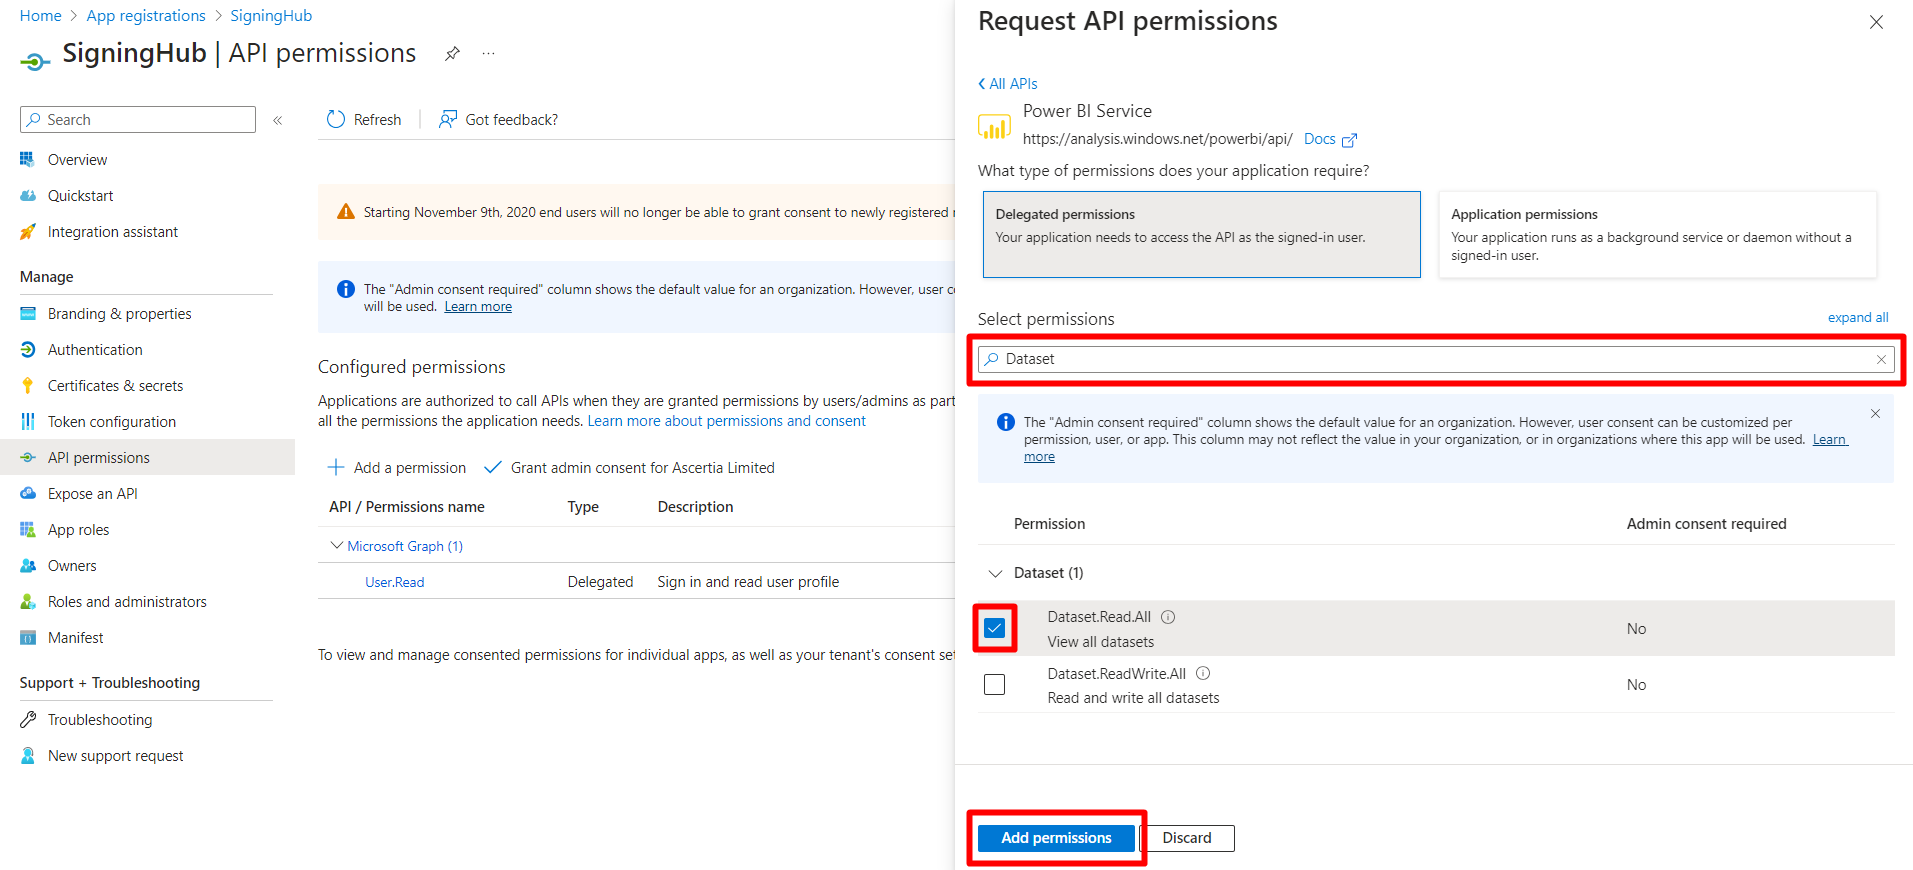
Task: Click the Add permissions button
Action: click(x=1056, y=838)
